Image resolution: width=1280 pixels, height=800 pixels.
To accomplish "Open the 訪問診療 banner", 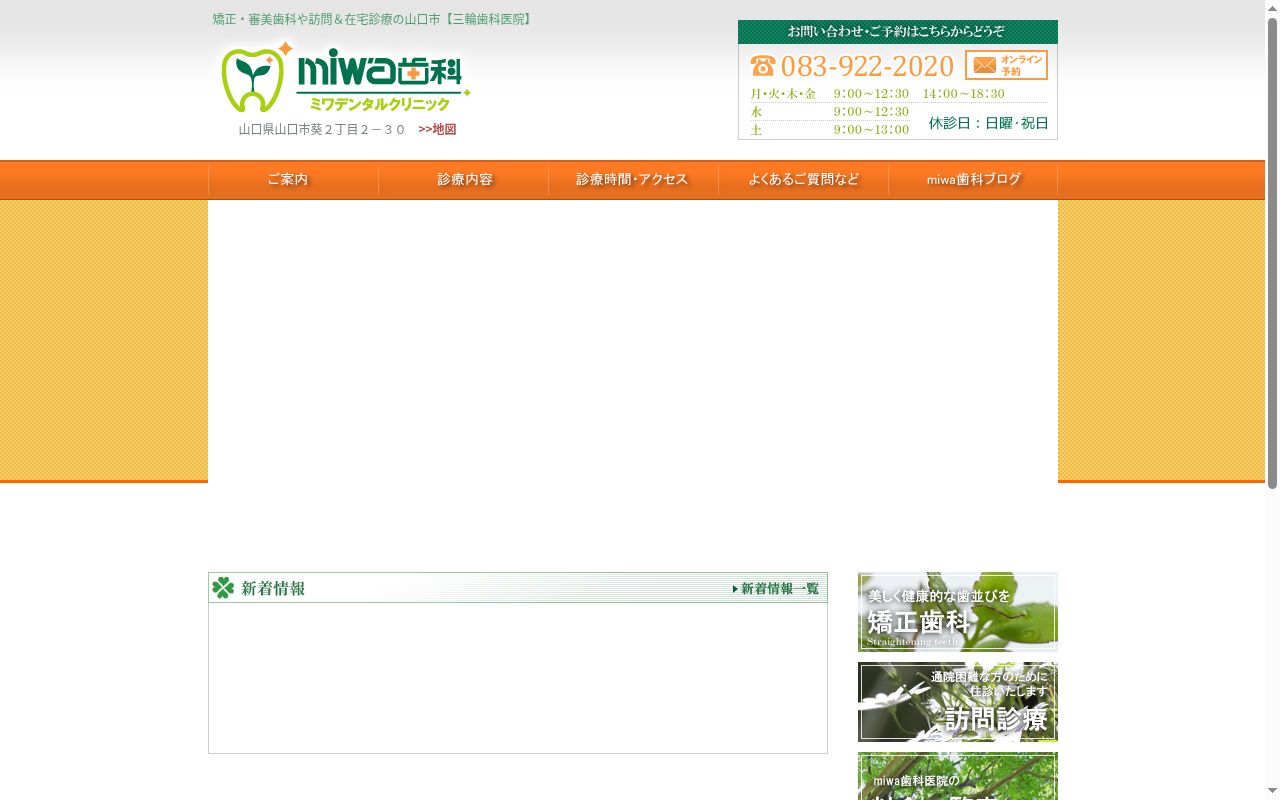I will [x=957, y=702].
